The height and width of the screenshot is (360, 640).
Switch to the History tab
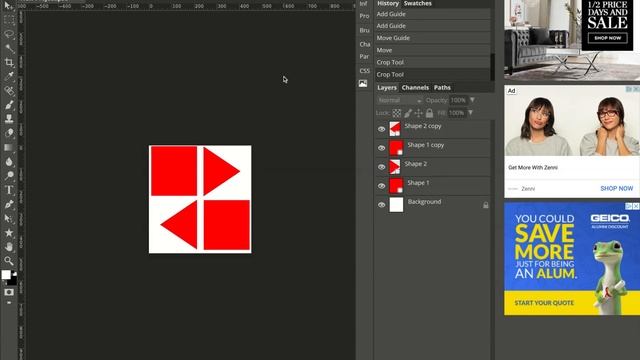388,3
